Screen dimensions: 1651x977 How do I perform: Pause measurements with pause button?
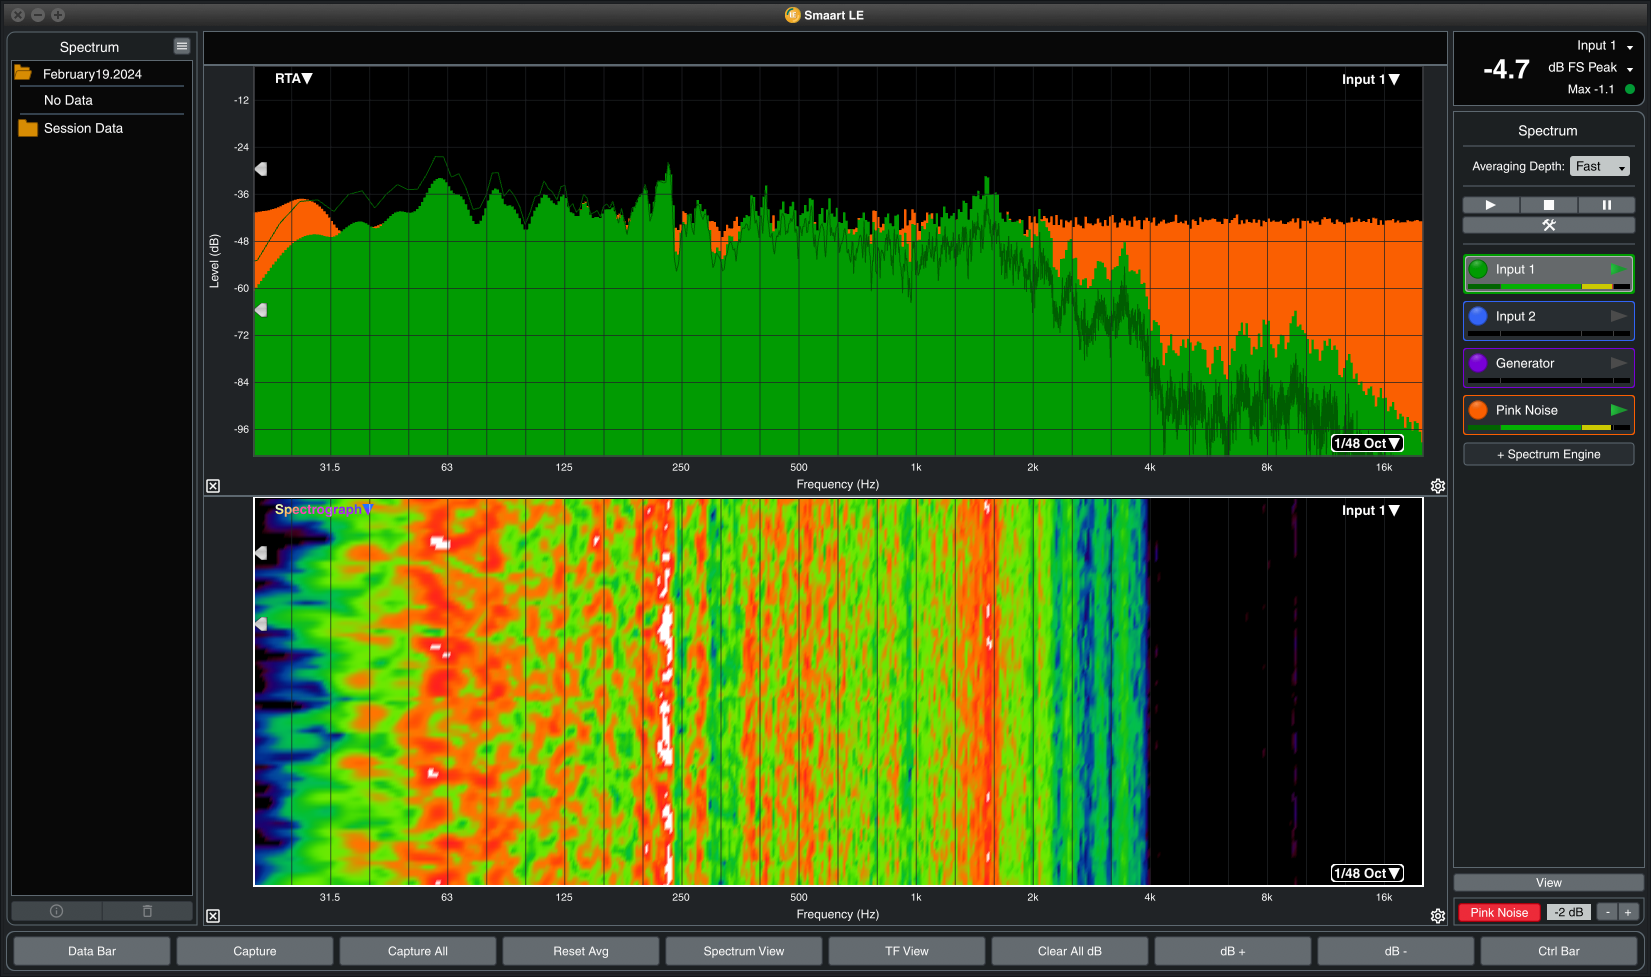pyautogui.click(x=1607, y=205)
